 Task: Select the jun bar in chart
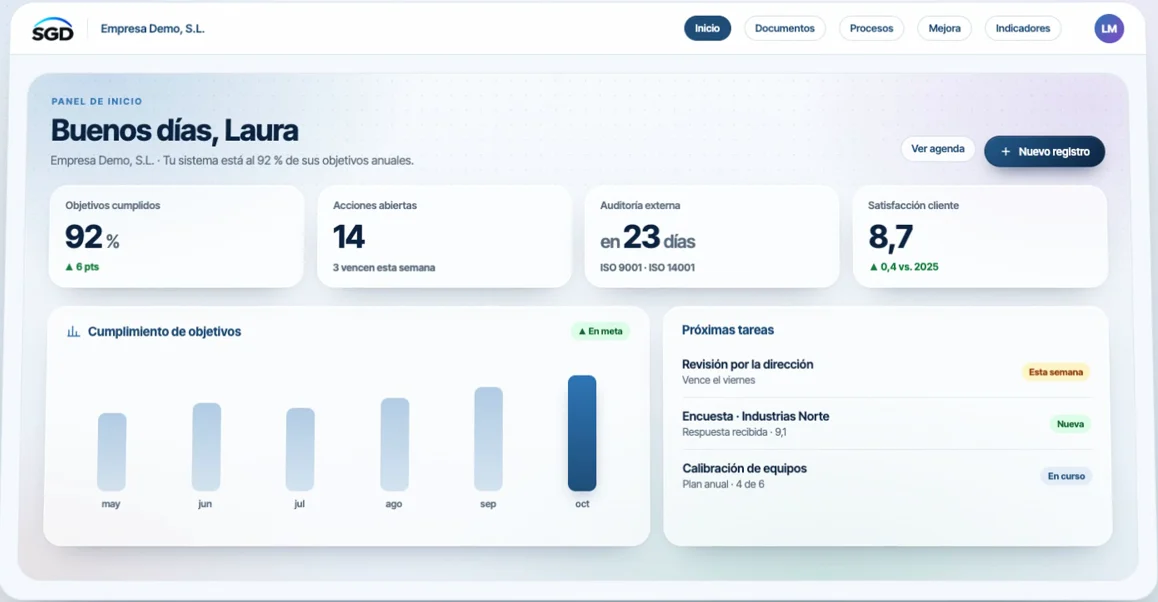click(x=206, y=447)
